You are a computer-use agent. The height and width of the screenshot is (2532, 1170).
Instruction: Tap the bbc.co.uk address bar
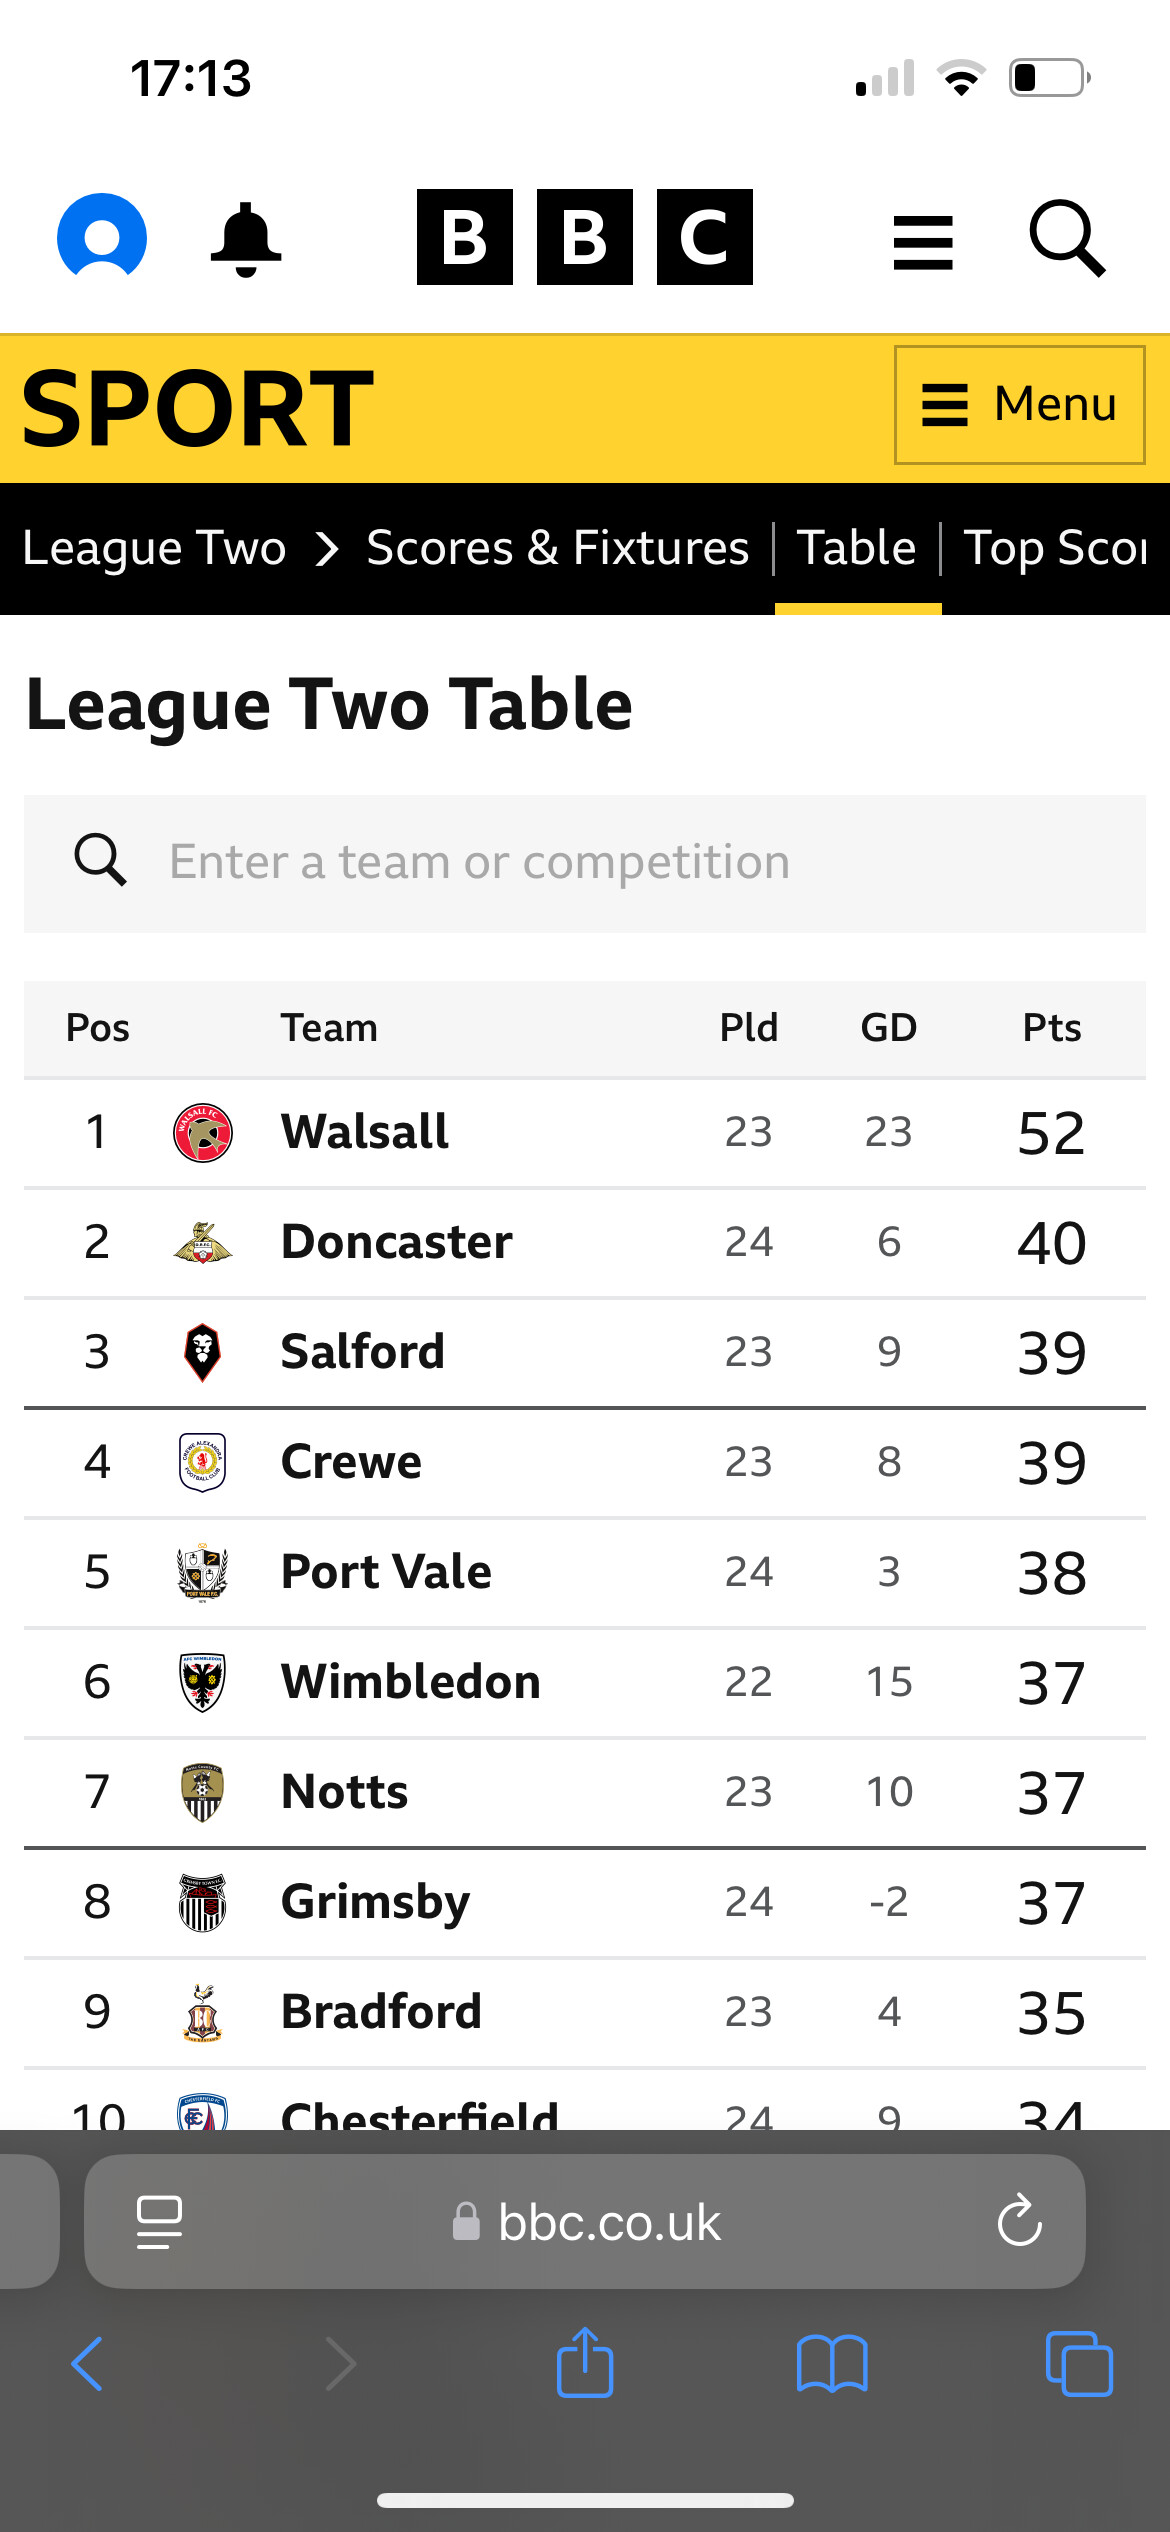pos(585,2221)
